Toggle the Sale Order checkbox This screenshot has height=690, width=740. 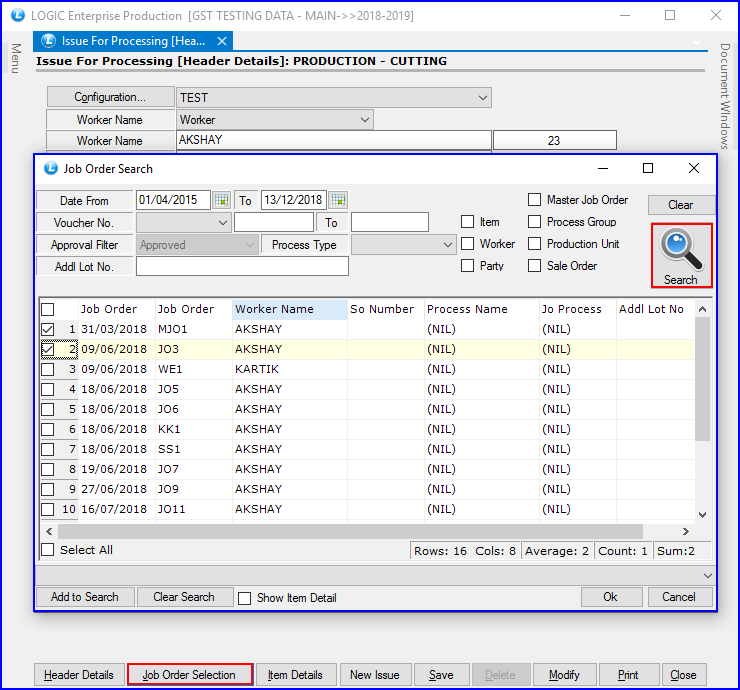534,266
